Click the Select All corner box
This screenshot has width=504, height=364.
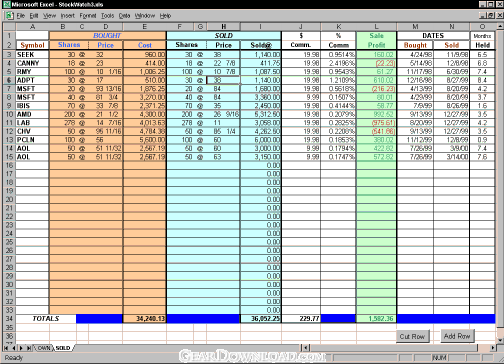coord(9,27)
